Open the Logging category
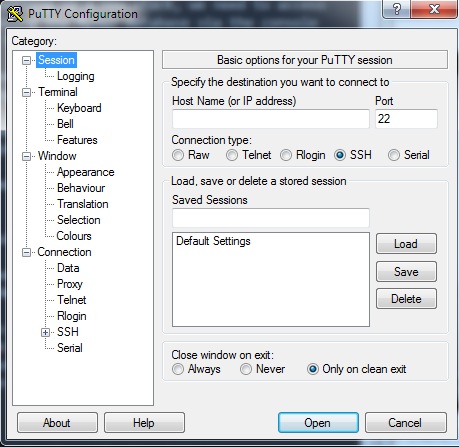Screen dimensions: 459x447 [x=76, y=76]
